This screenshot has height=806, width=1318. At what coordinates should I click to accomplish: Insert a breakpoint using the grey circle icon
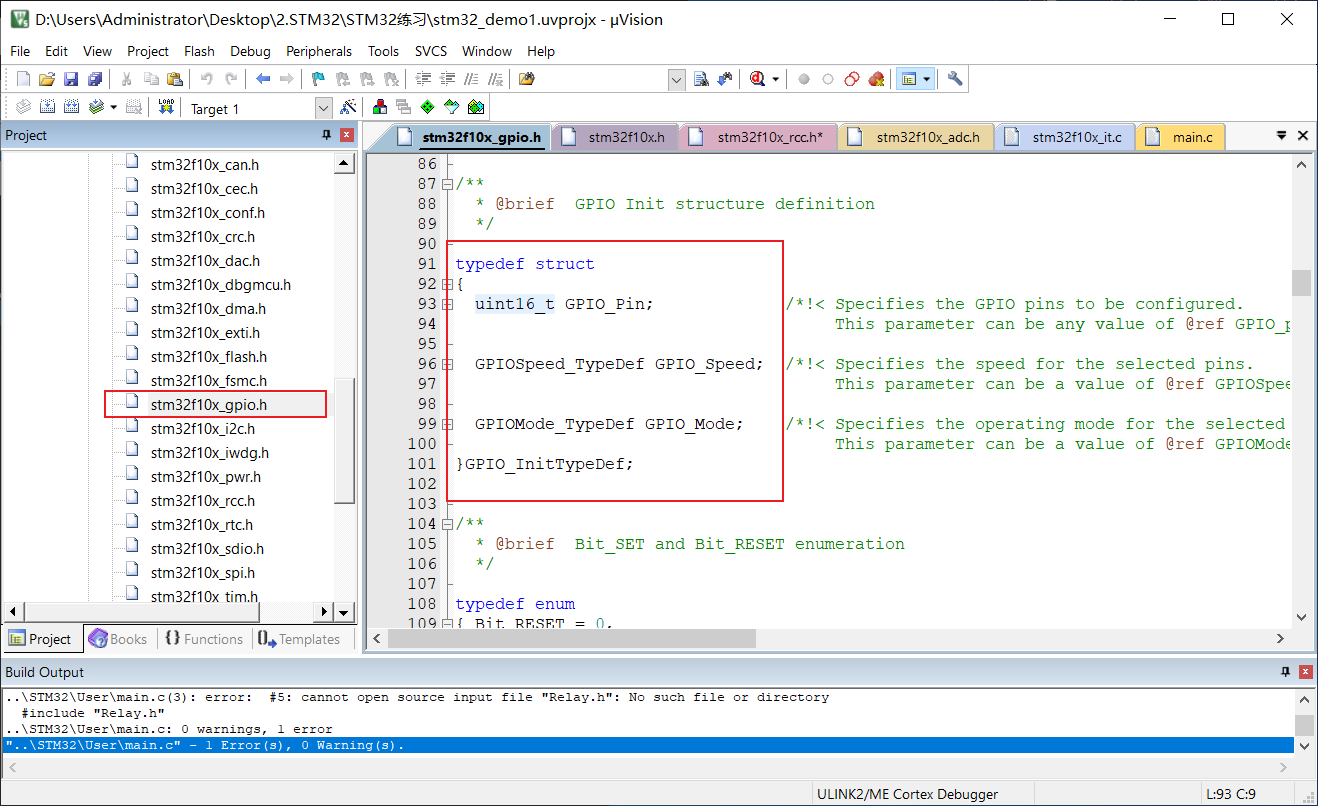click(804, 79)
